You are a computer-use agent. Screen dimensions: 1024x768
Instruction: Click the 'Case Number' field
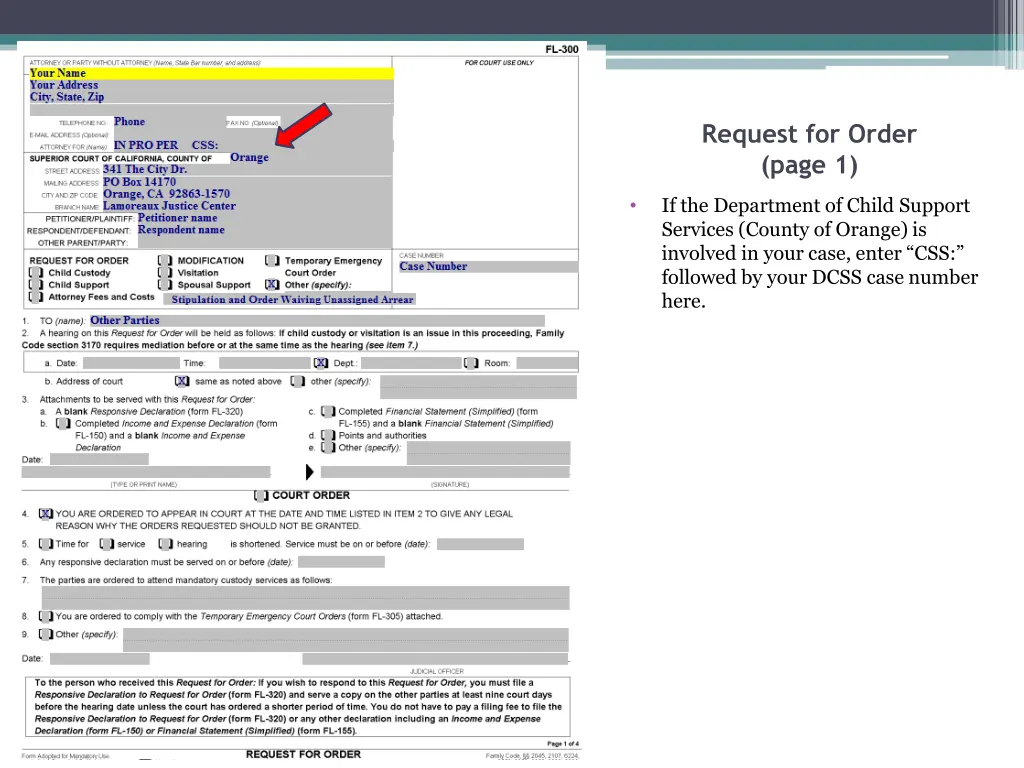pyautogui.click(x=488, y=266)
